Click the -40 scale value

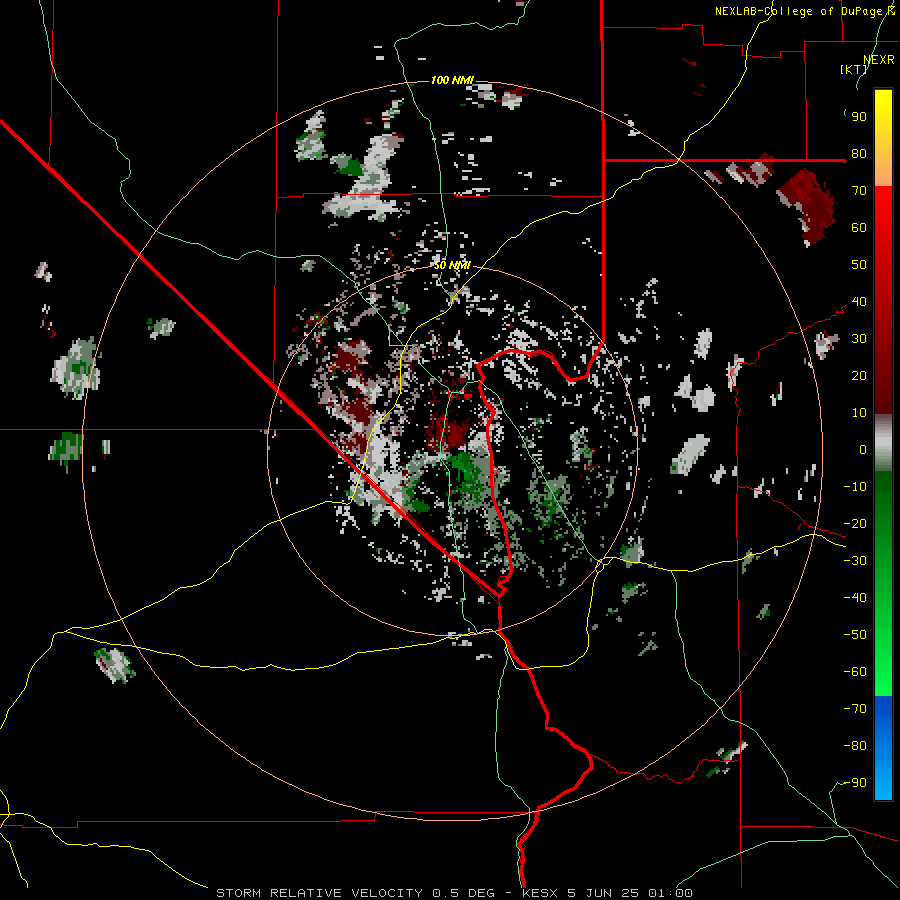click(x=855, y=598)
